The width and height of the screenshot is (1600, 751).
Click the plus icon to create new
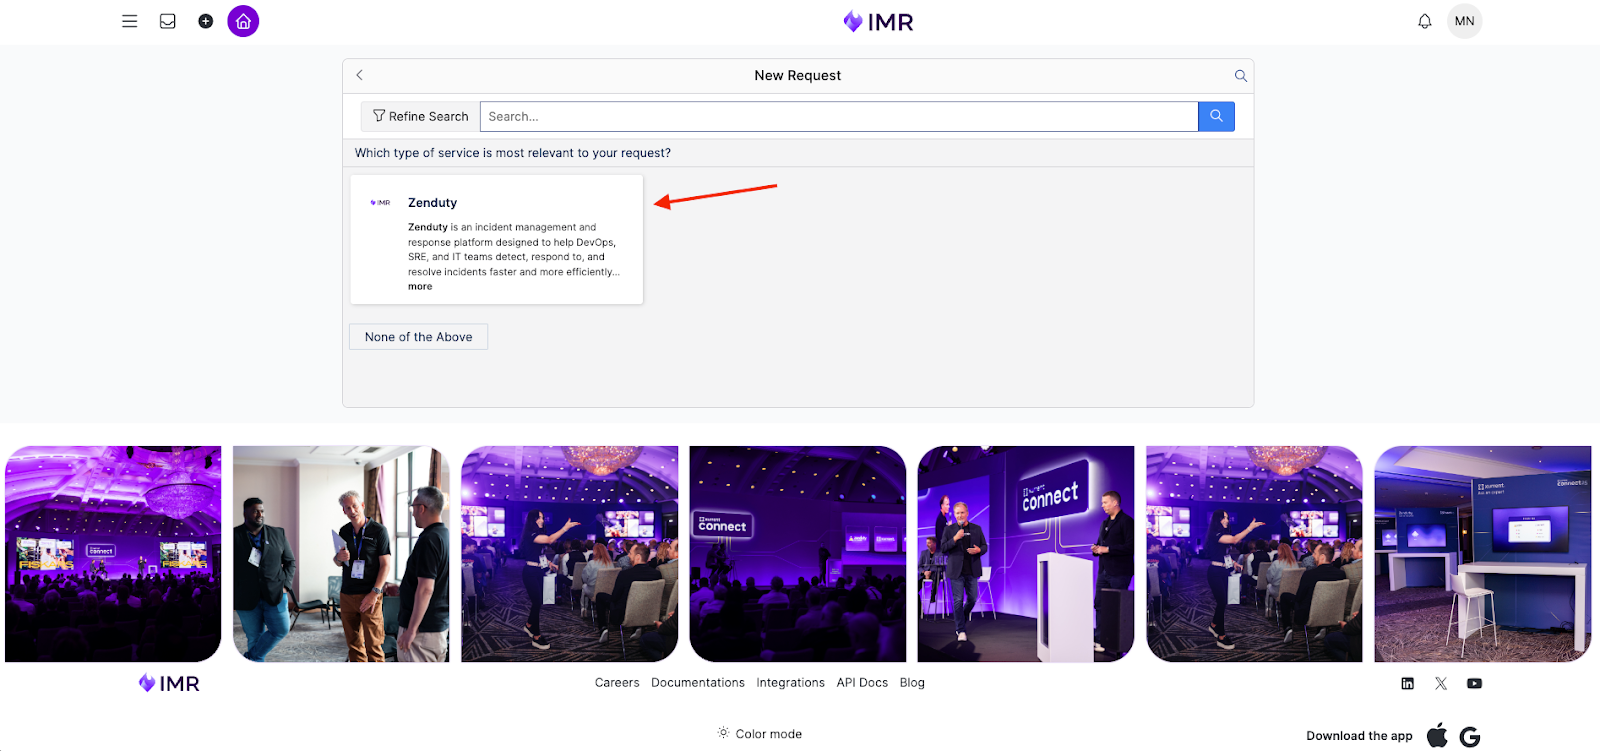point(206,21)
